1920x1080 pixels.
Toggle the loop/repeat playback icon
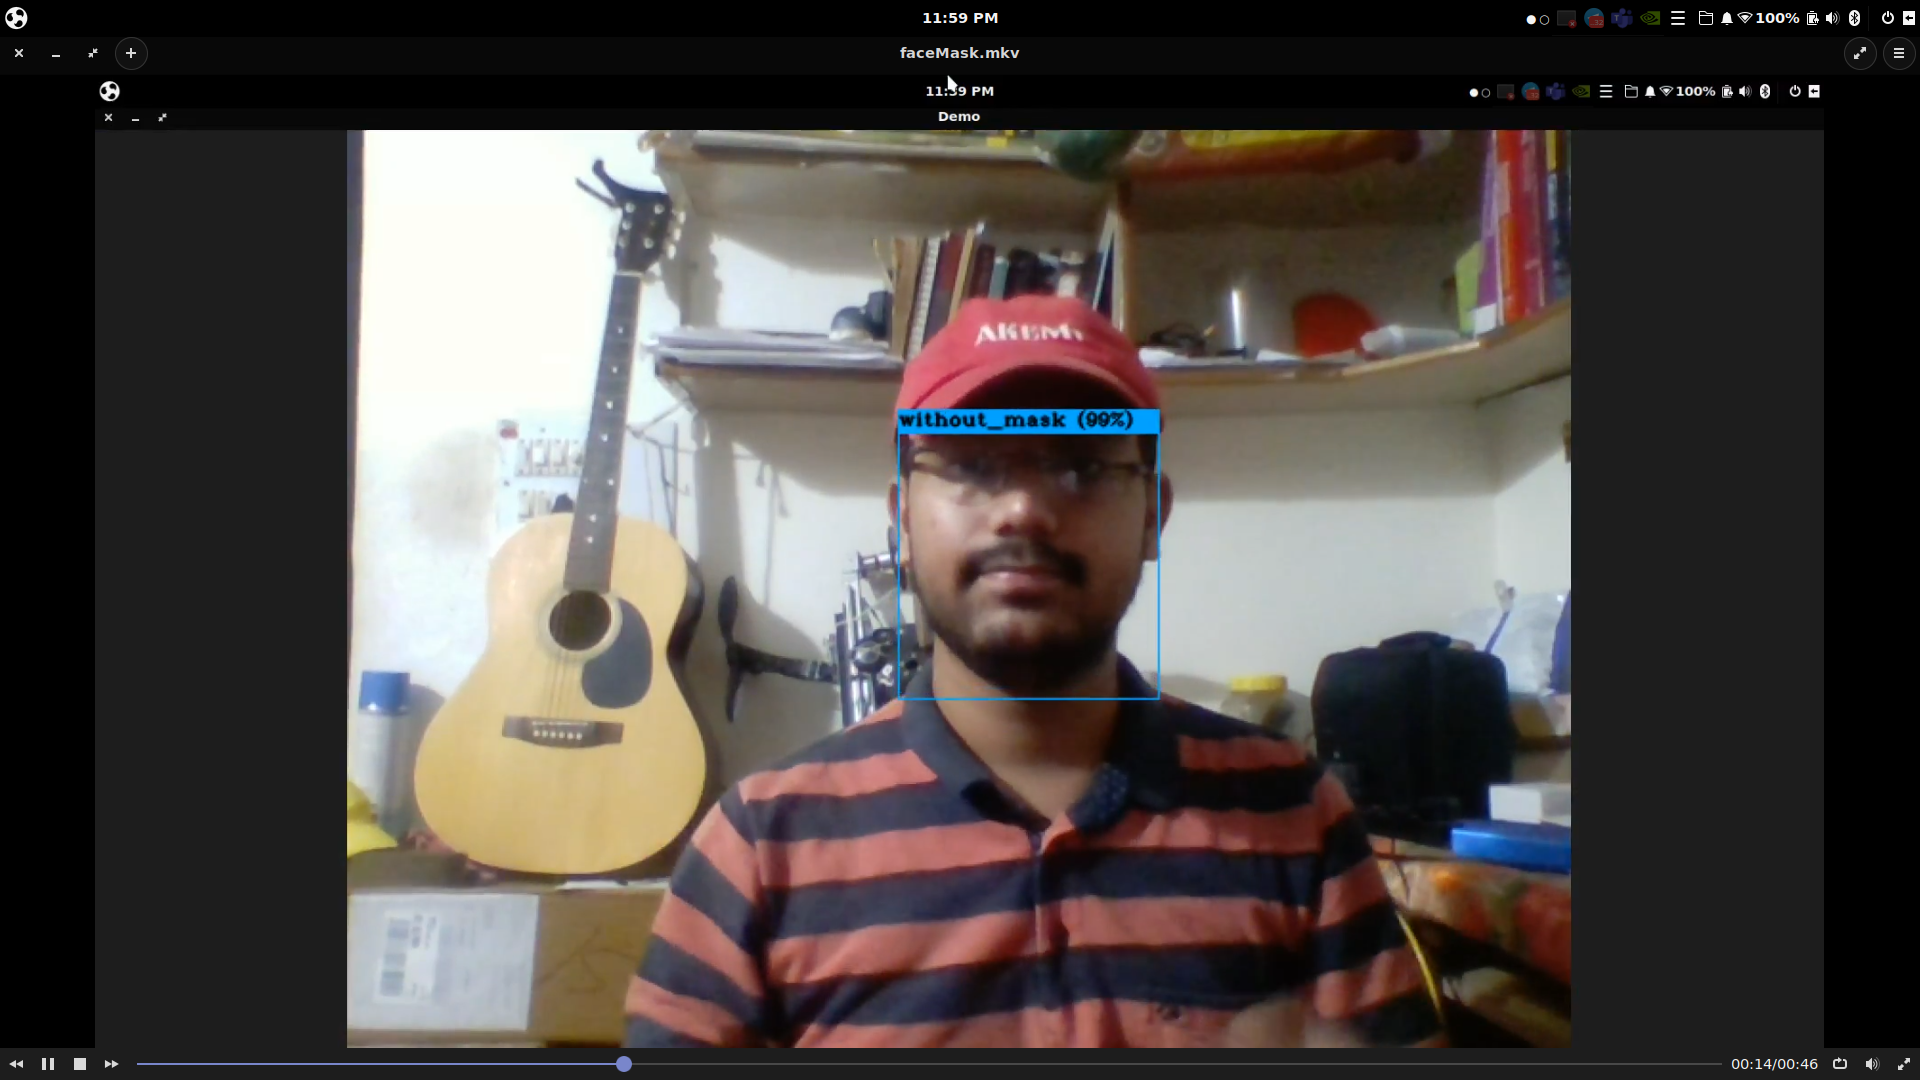(1839, 1064)
